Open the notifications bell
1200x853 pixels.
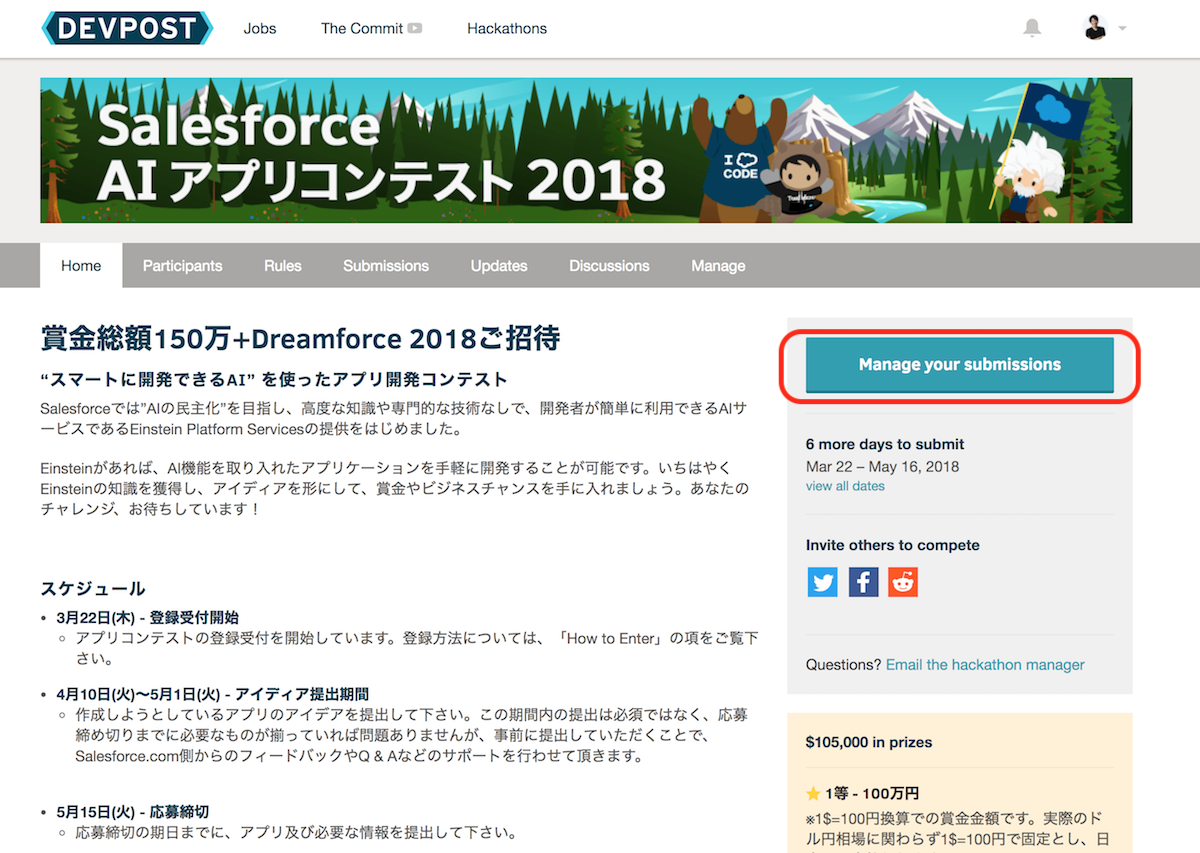[x=1032, y=28]
